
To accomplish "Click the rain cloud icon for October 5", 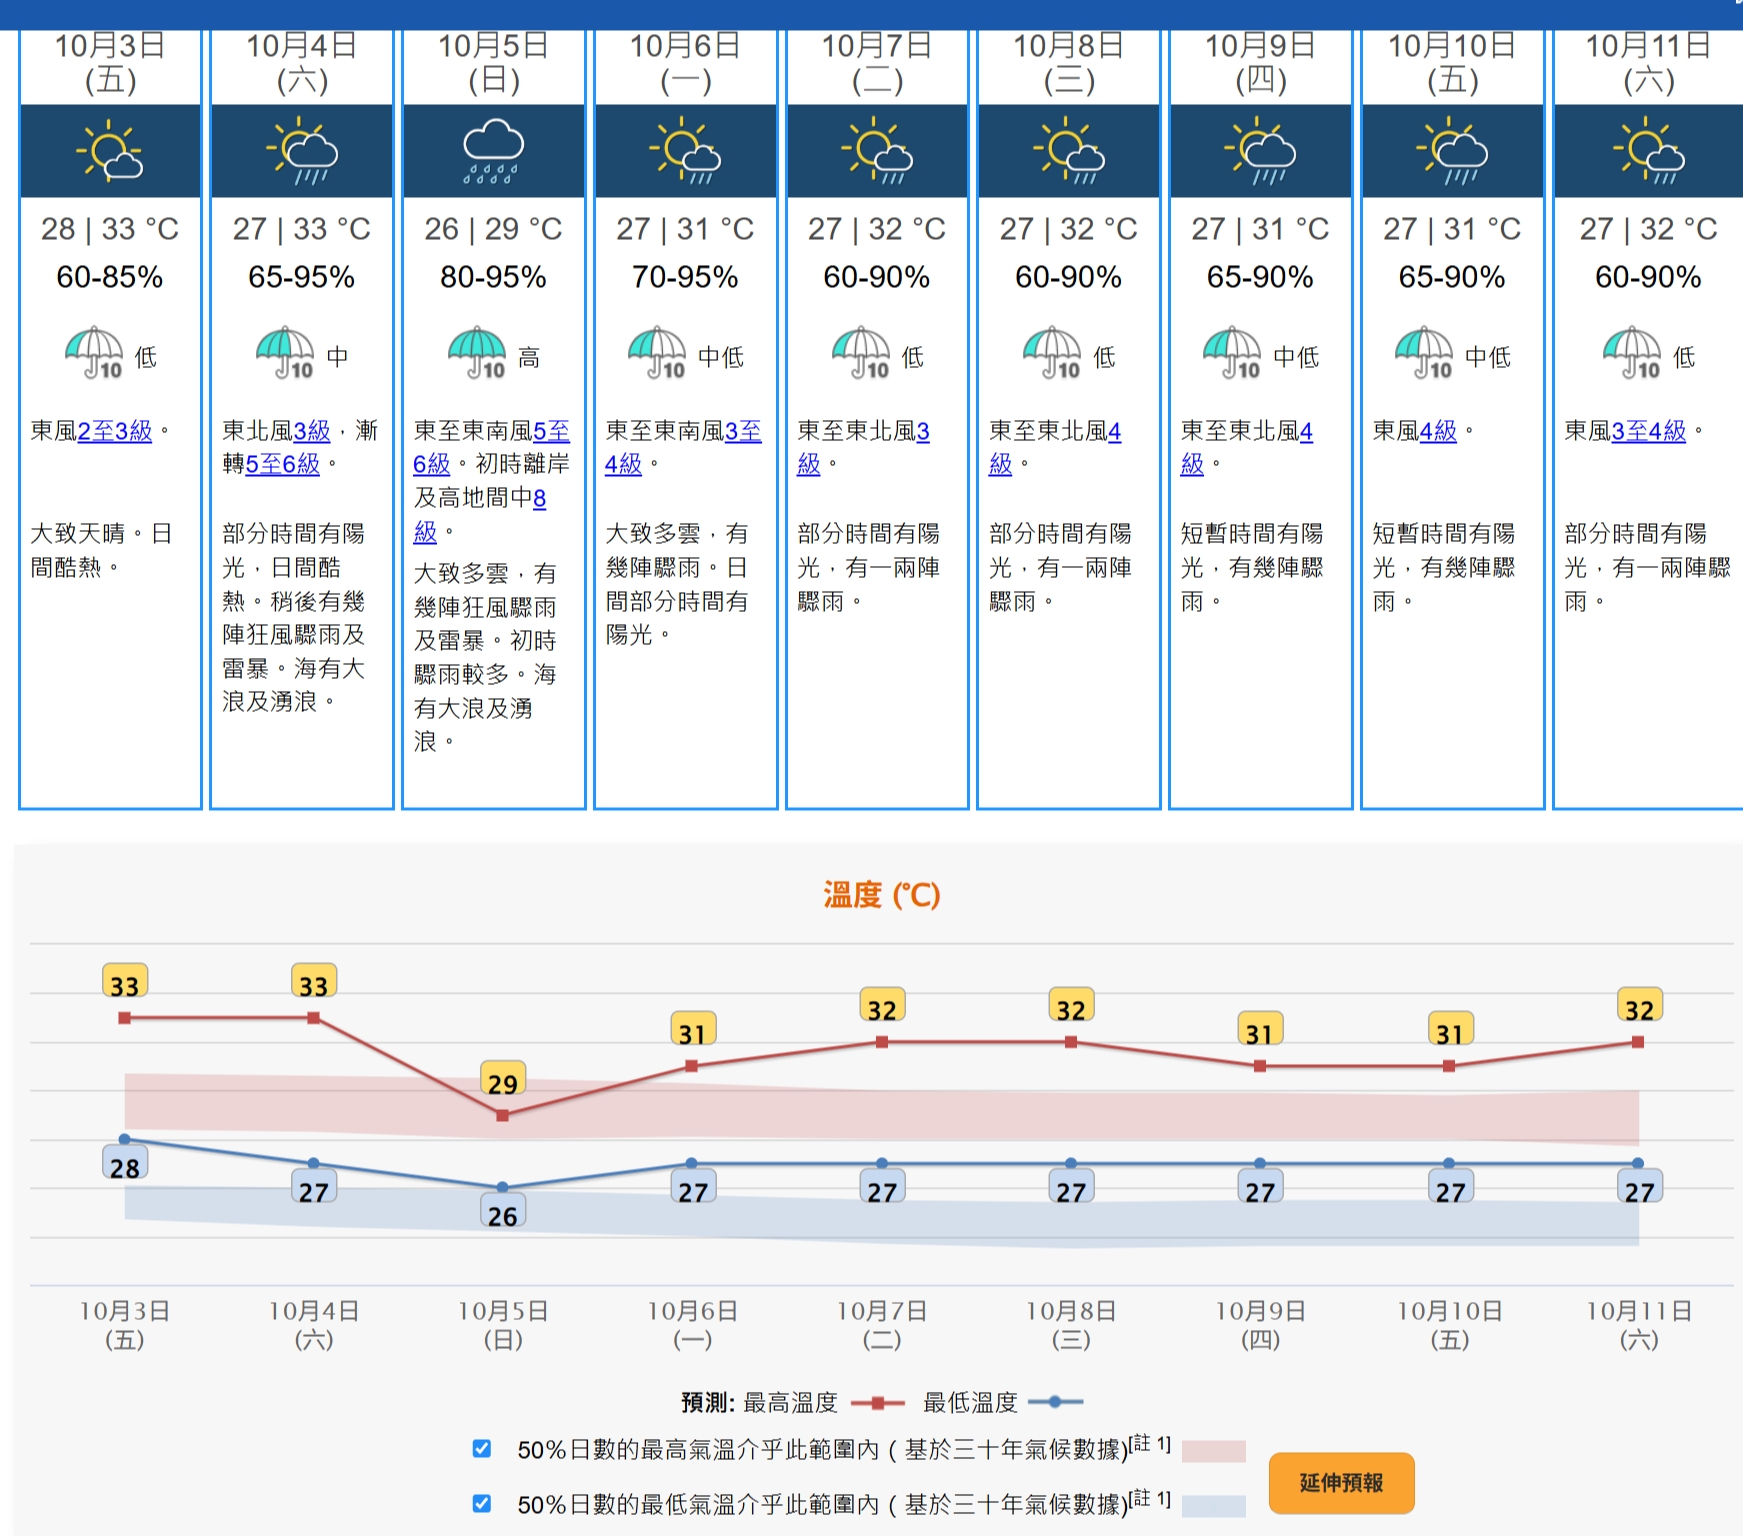I will click(x=493, y=151).
